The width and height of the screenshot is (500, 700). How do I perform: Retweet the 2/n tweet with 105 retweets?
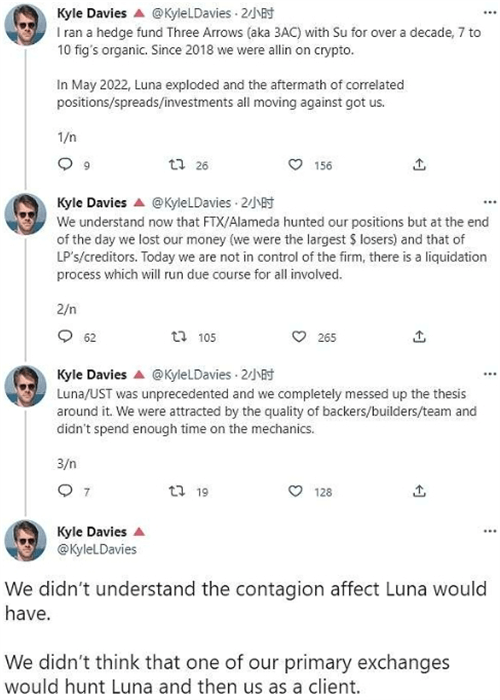[x=179, y=336]
